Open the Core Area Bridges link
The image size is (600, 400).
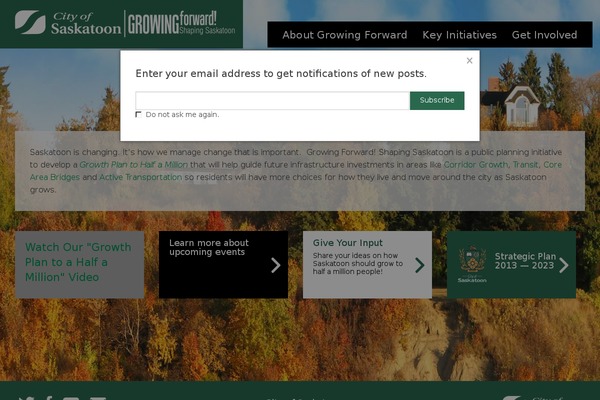click(55, 177)
